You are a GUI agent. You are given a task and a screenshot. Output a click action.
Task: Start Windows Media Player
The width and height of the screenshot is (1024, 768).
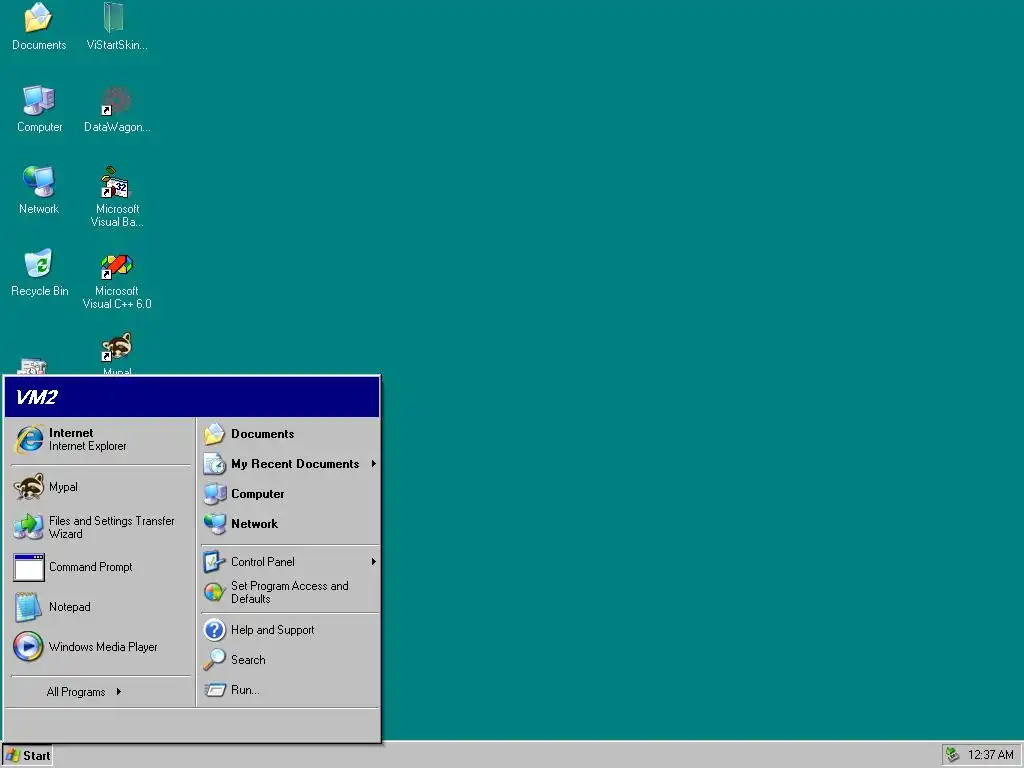[x=101, y=647]
